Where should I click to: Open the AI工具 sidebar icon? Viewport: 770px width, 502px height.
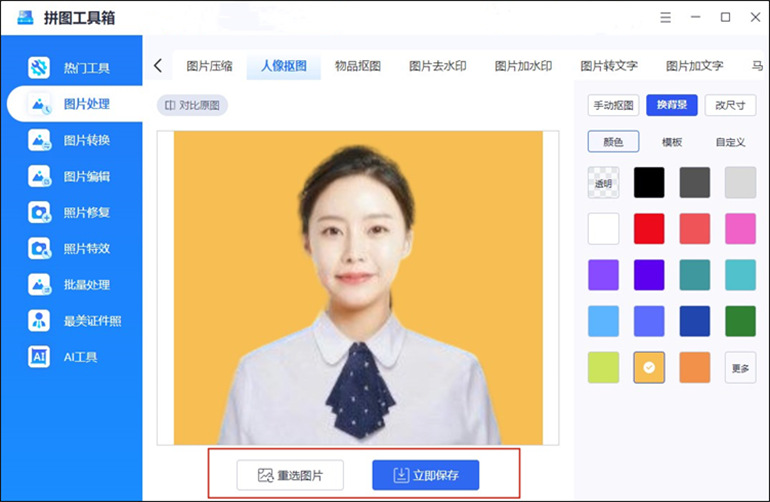(x=40, y=356)
